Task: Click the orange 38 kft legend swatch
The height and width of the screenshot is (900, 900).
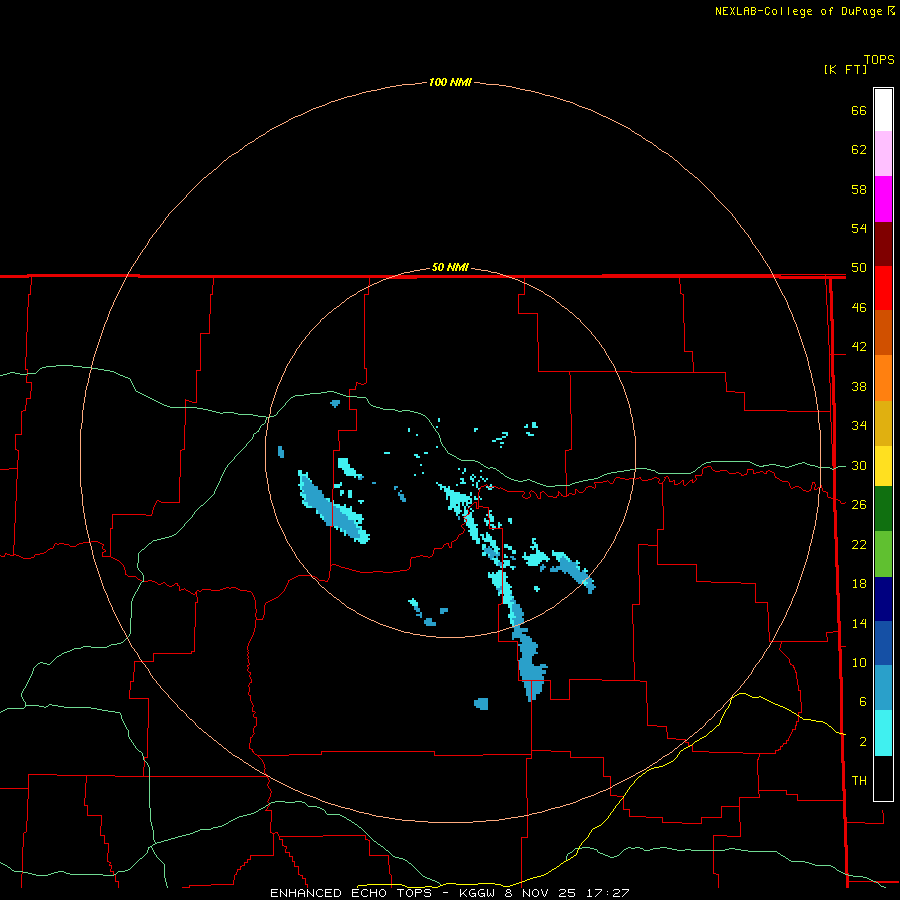Action: tap(883, 378)
